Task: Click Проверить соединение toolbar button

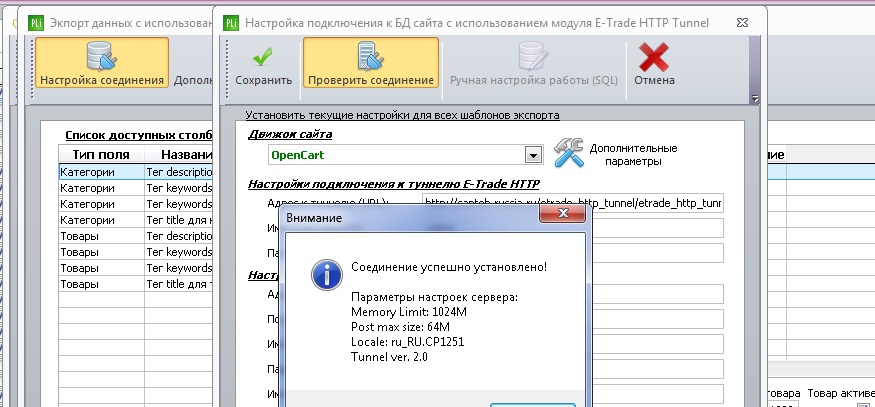Action: (371, 63)
